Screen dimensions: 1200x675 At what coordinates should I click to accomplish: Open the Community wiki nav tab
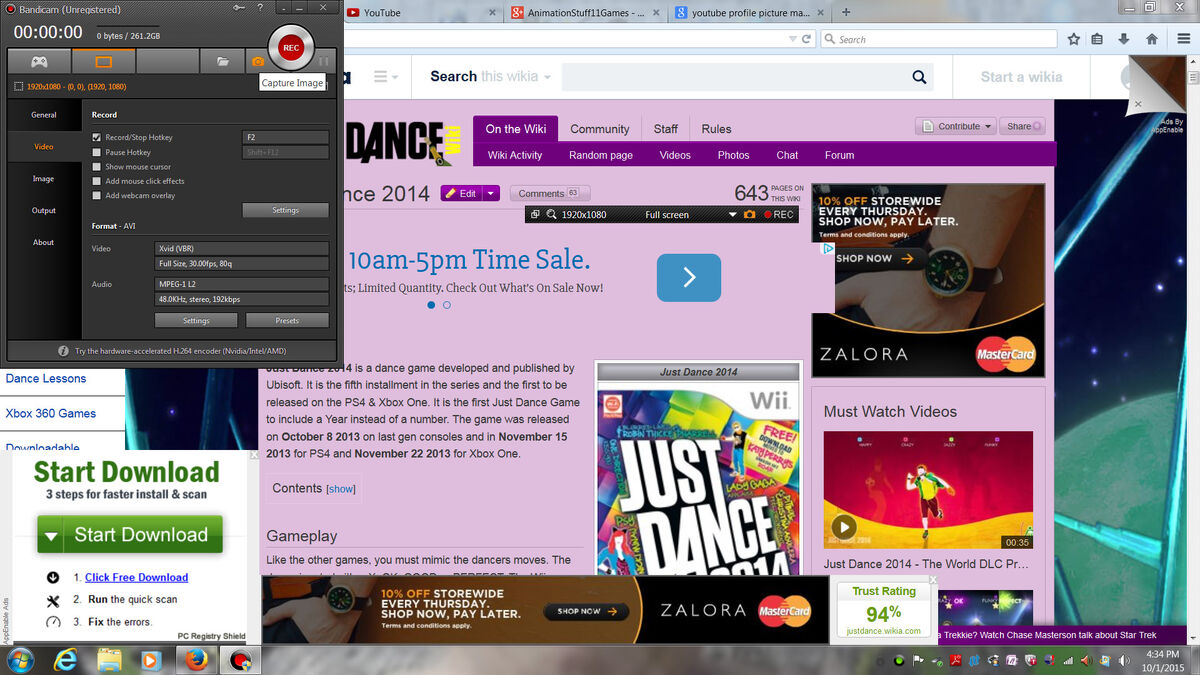tap(600, 129)
